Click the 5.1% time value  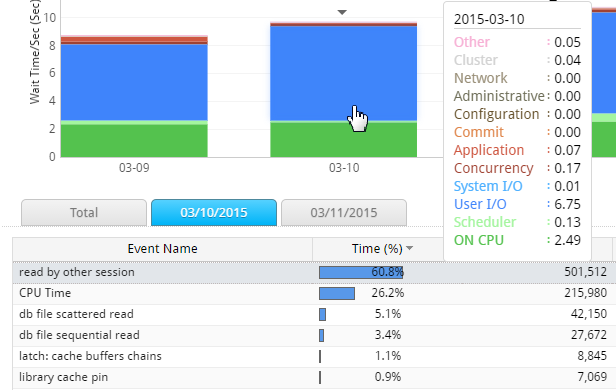coord(388,314)
